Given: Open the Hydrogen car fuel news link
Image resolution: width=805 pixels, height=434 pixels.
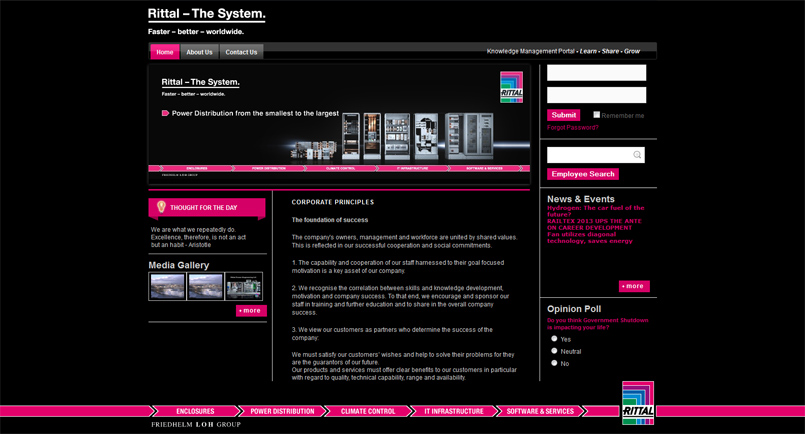Looking at the screenshot, I should pyautogui.click(x=596, y=211).
